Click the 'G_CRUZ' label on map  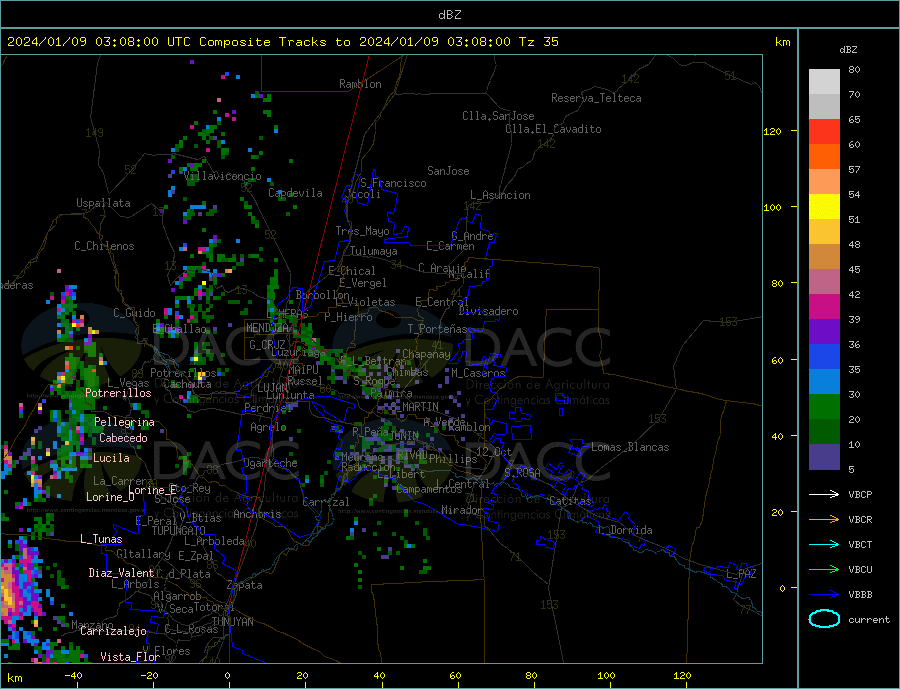pyautogui.click(x=267, y=344)
